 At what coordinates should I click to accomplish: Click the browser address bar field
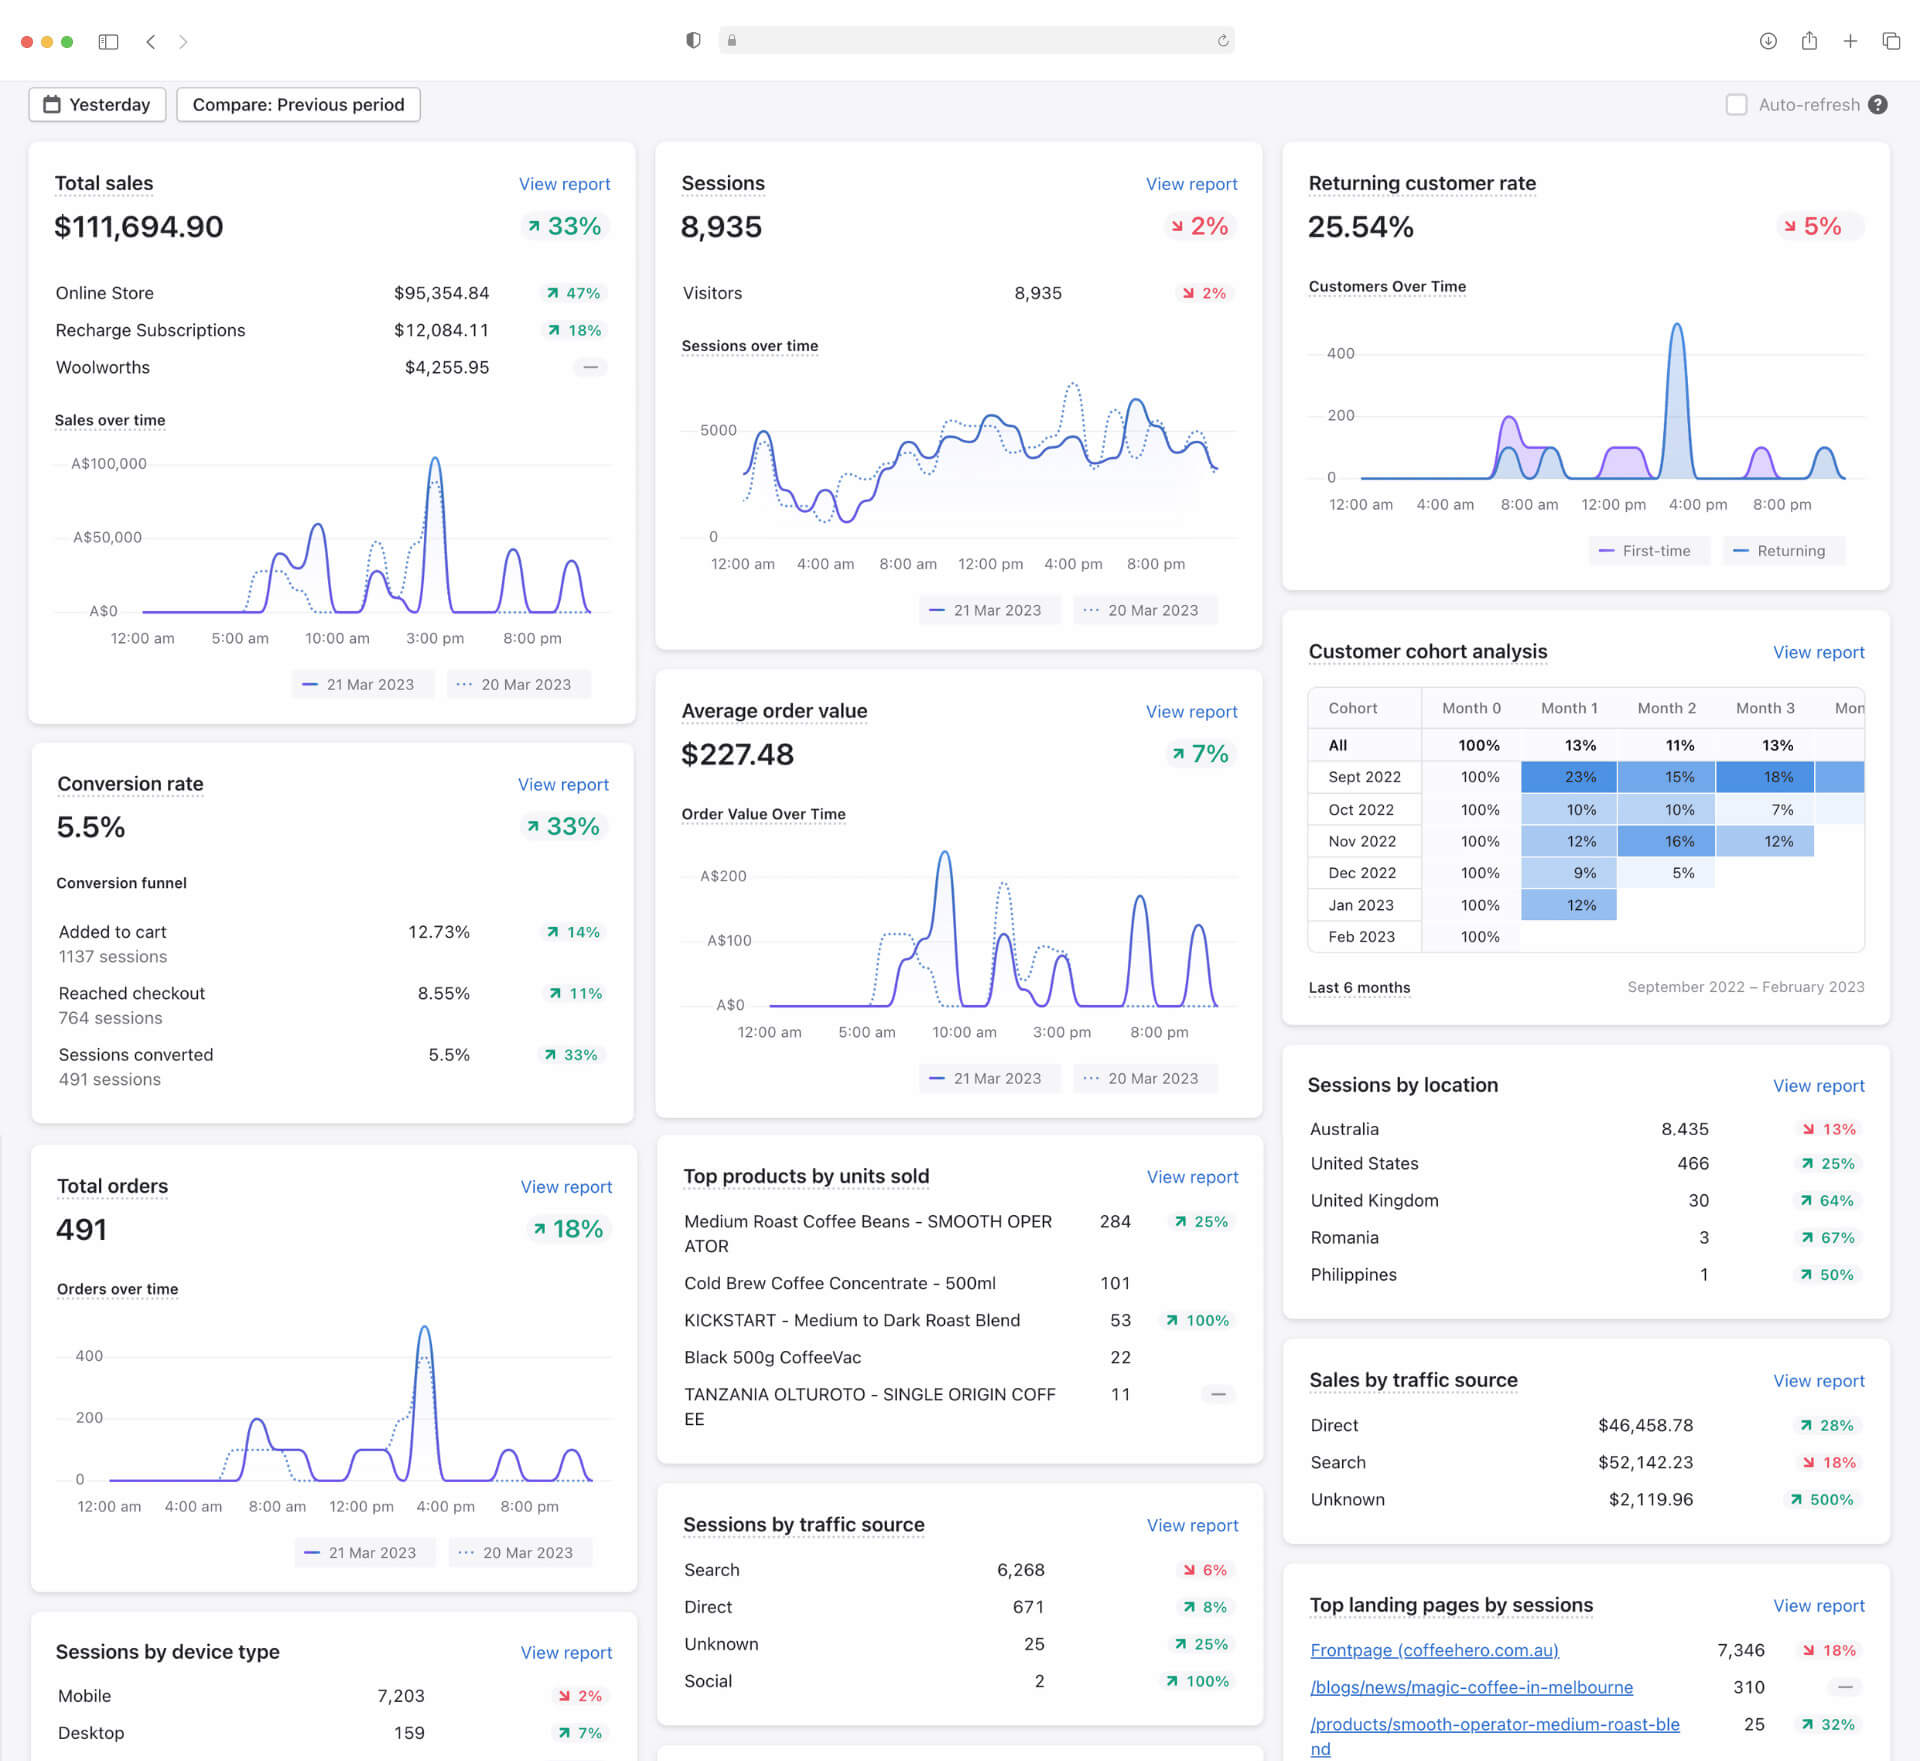click(976, 40)
